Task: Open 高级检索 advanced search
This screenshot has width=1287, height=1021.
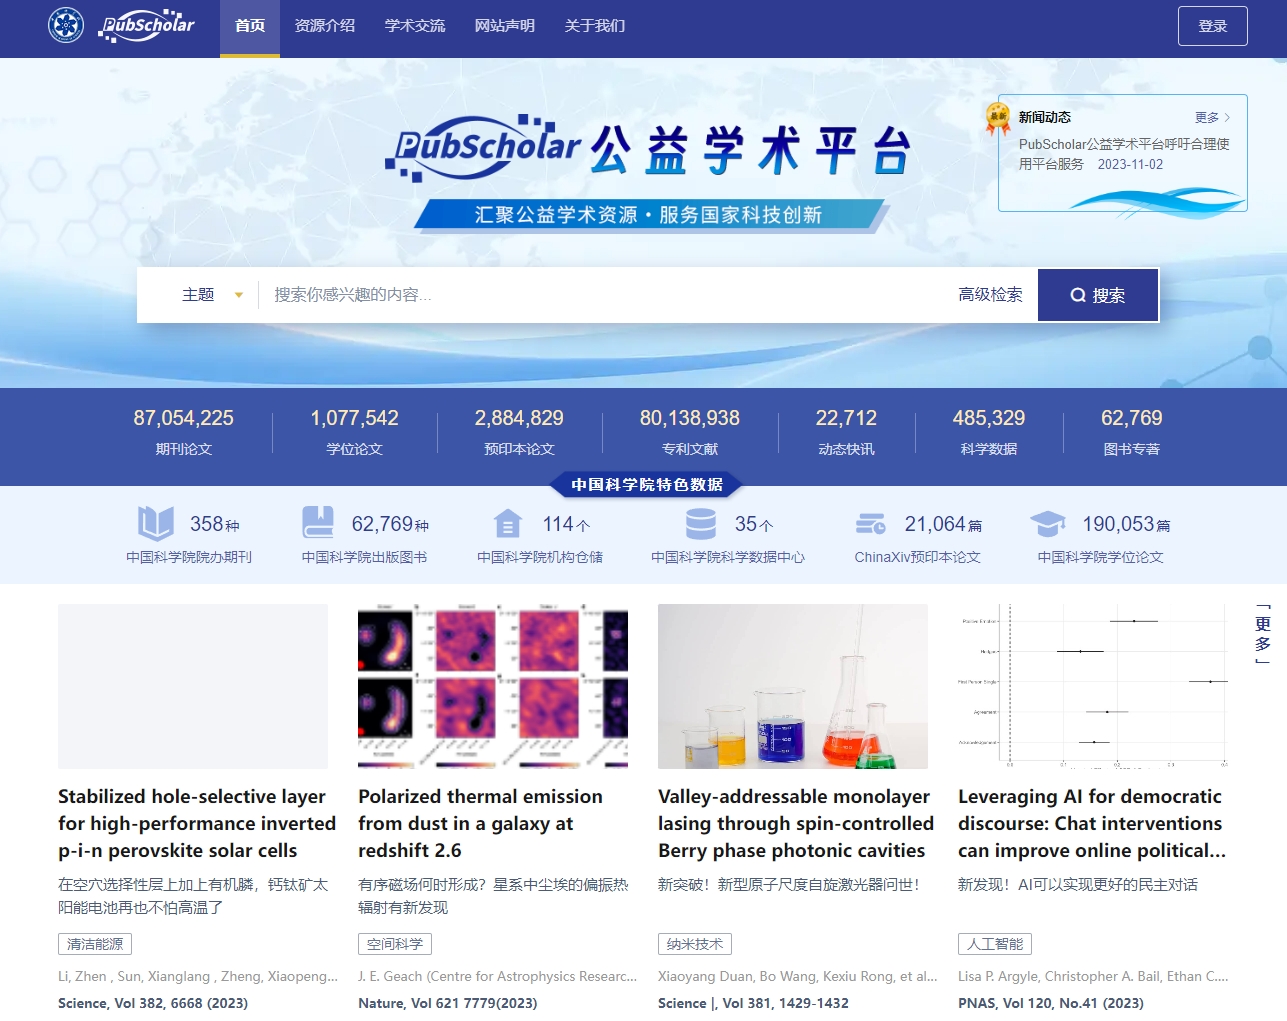Action: click(x=990, y=295)
